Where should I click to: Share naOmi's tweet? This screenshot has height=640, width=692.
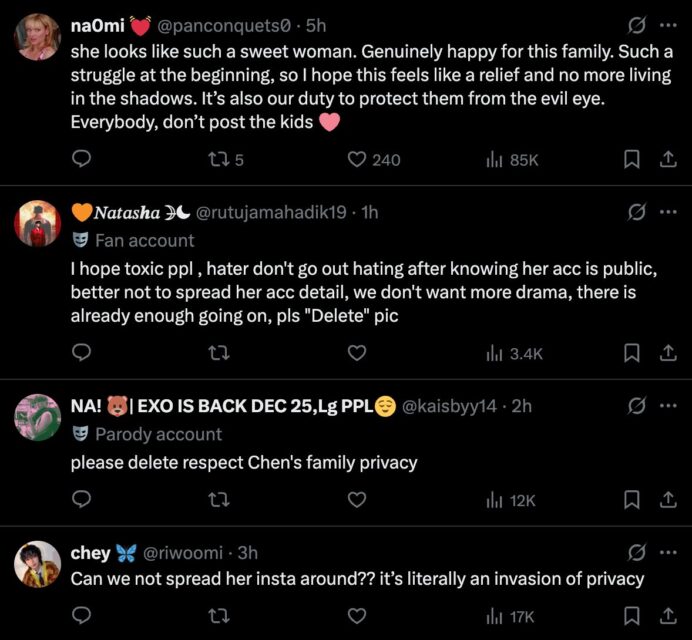(668, 159)
